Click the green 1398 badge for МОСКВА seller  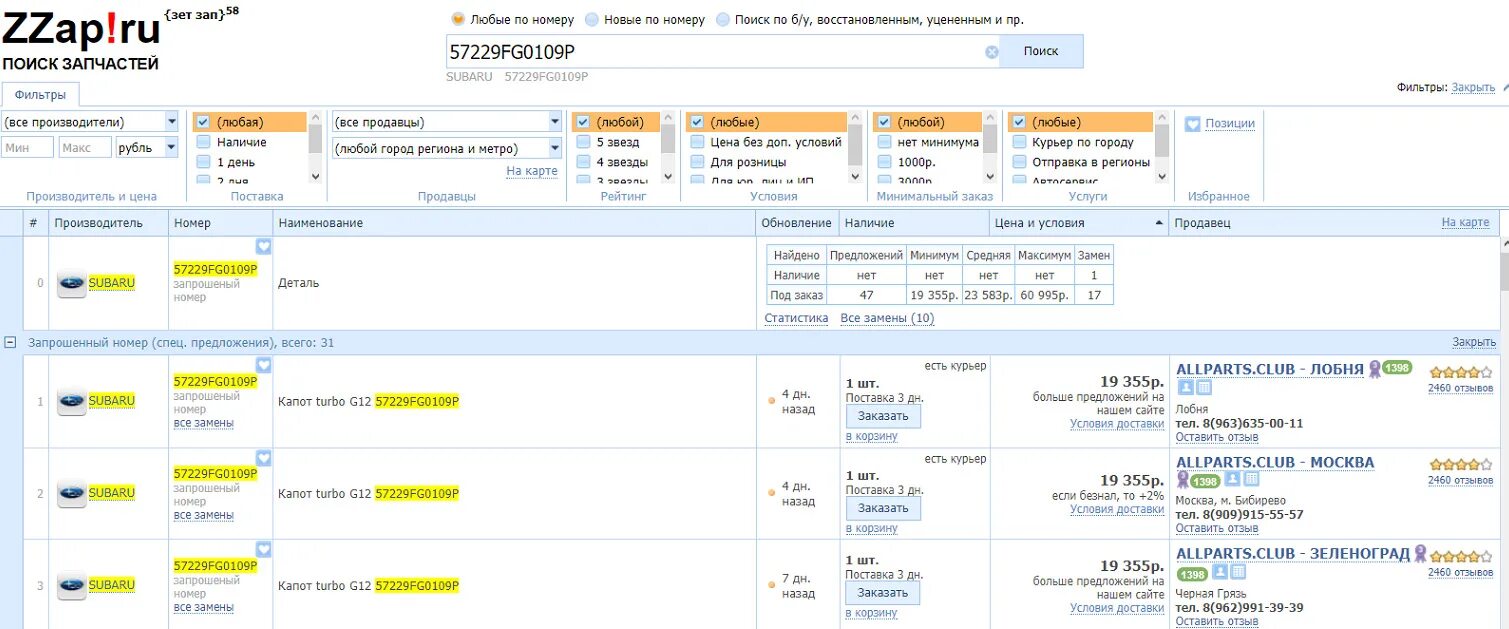pos(1207,481)
